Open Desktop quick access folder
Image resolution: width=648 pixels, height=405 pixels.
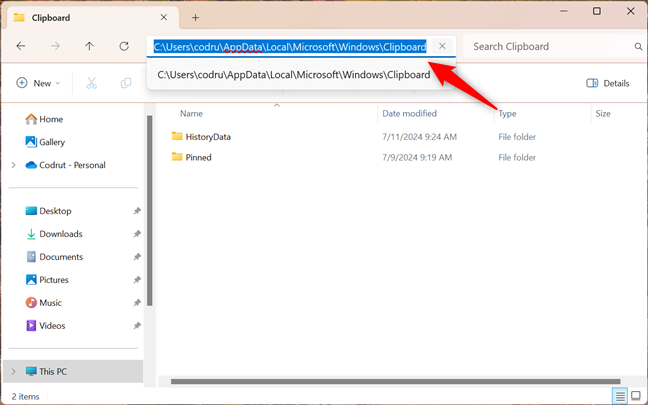coord(48,211)
